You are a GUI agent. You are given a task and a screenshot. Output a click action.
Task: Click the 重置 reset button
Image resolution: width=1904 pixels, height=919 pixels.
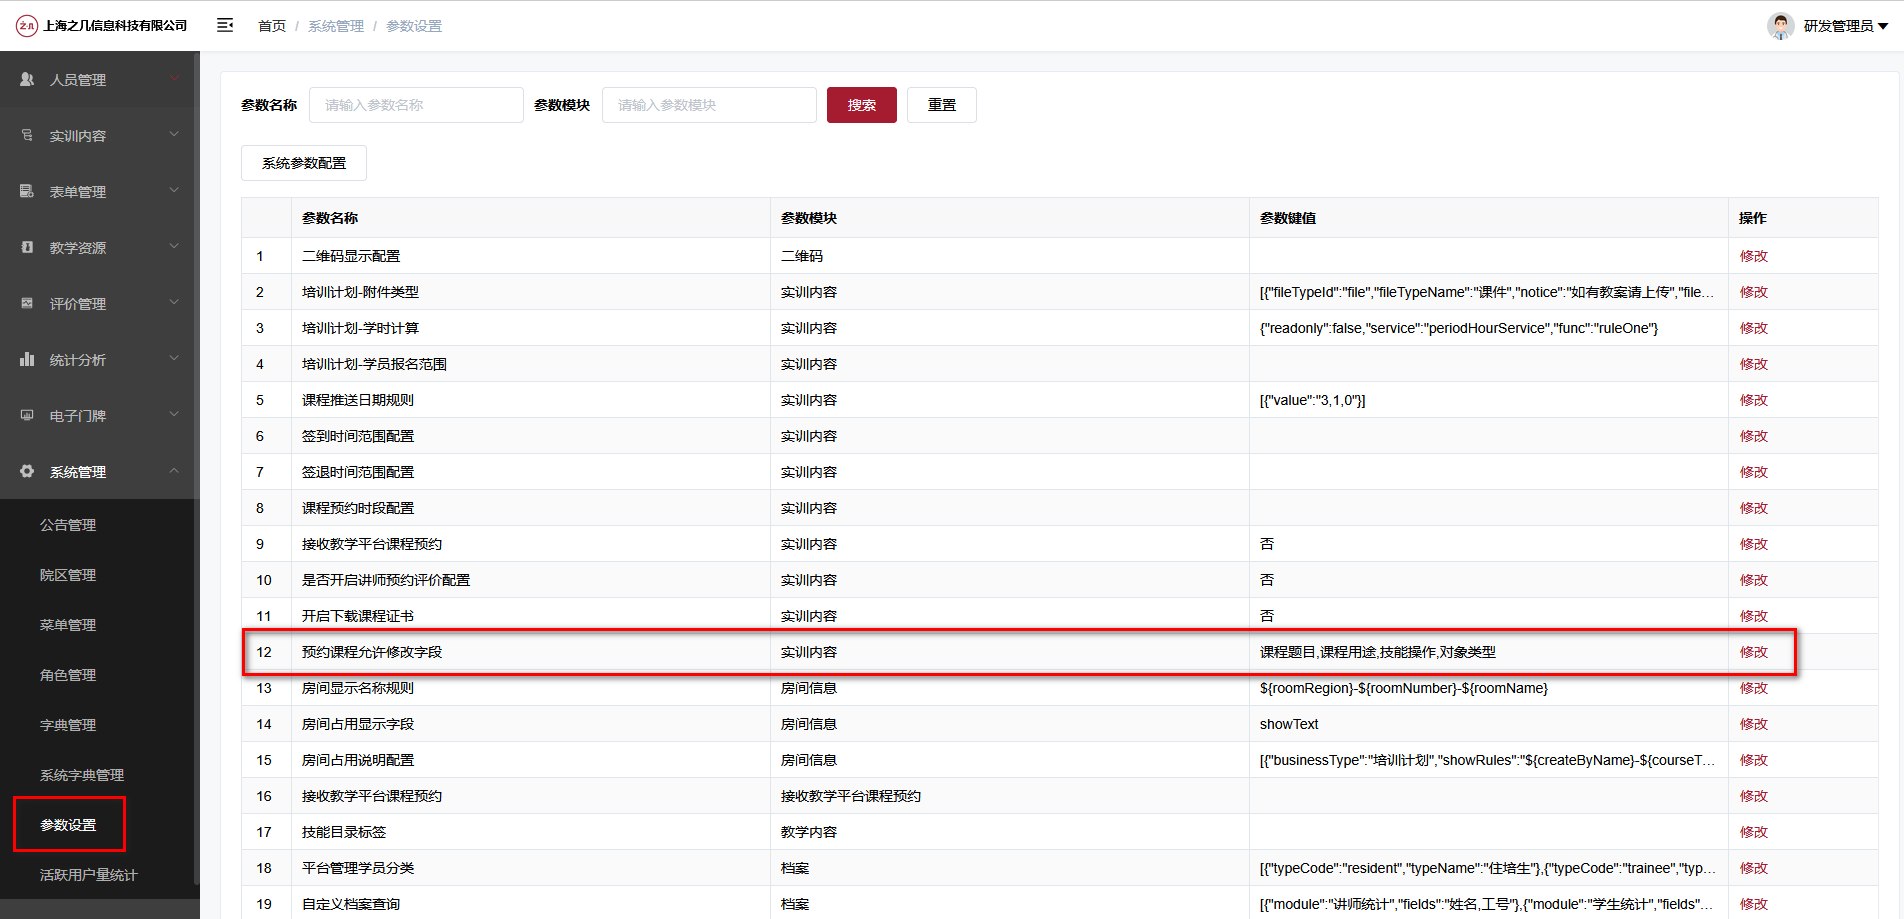click(x=942, y=105)
